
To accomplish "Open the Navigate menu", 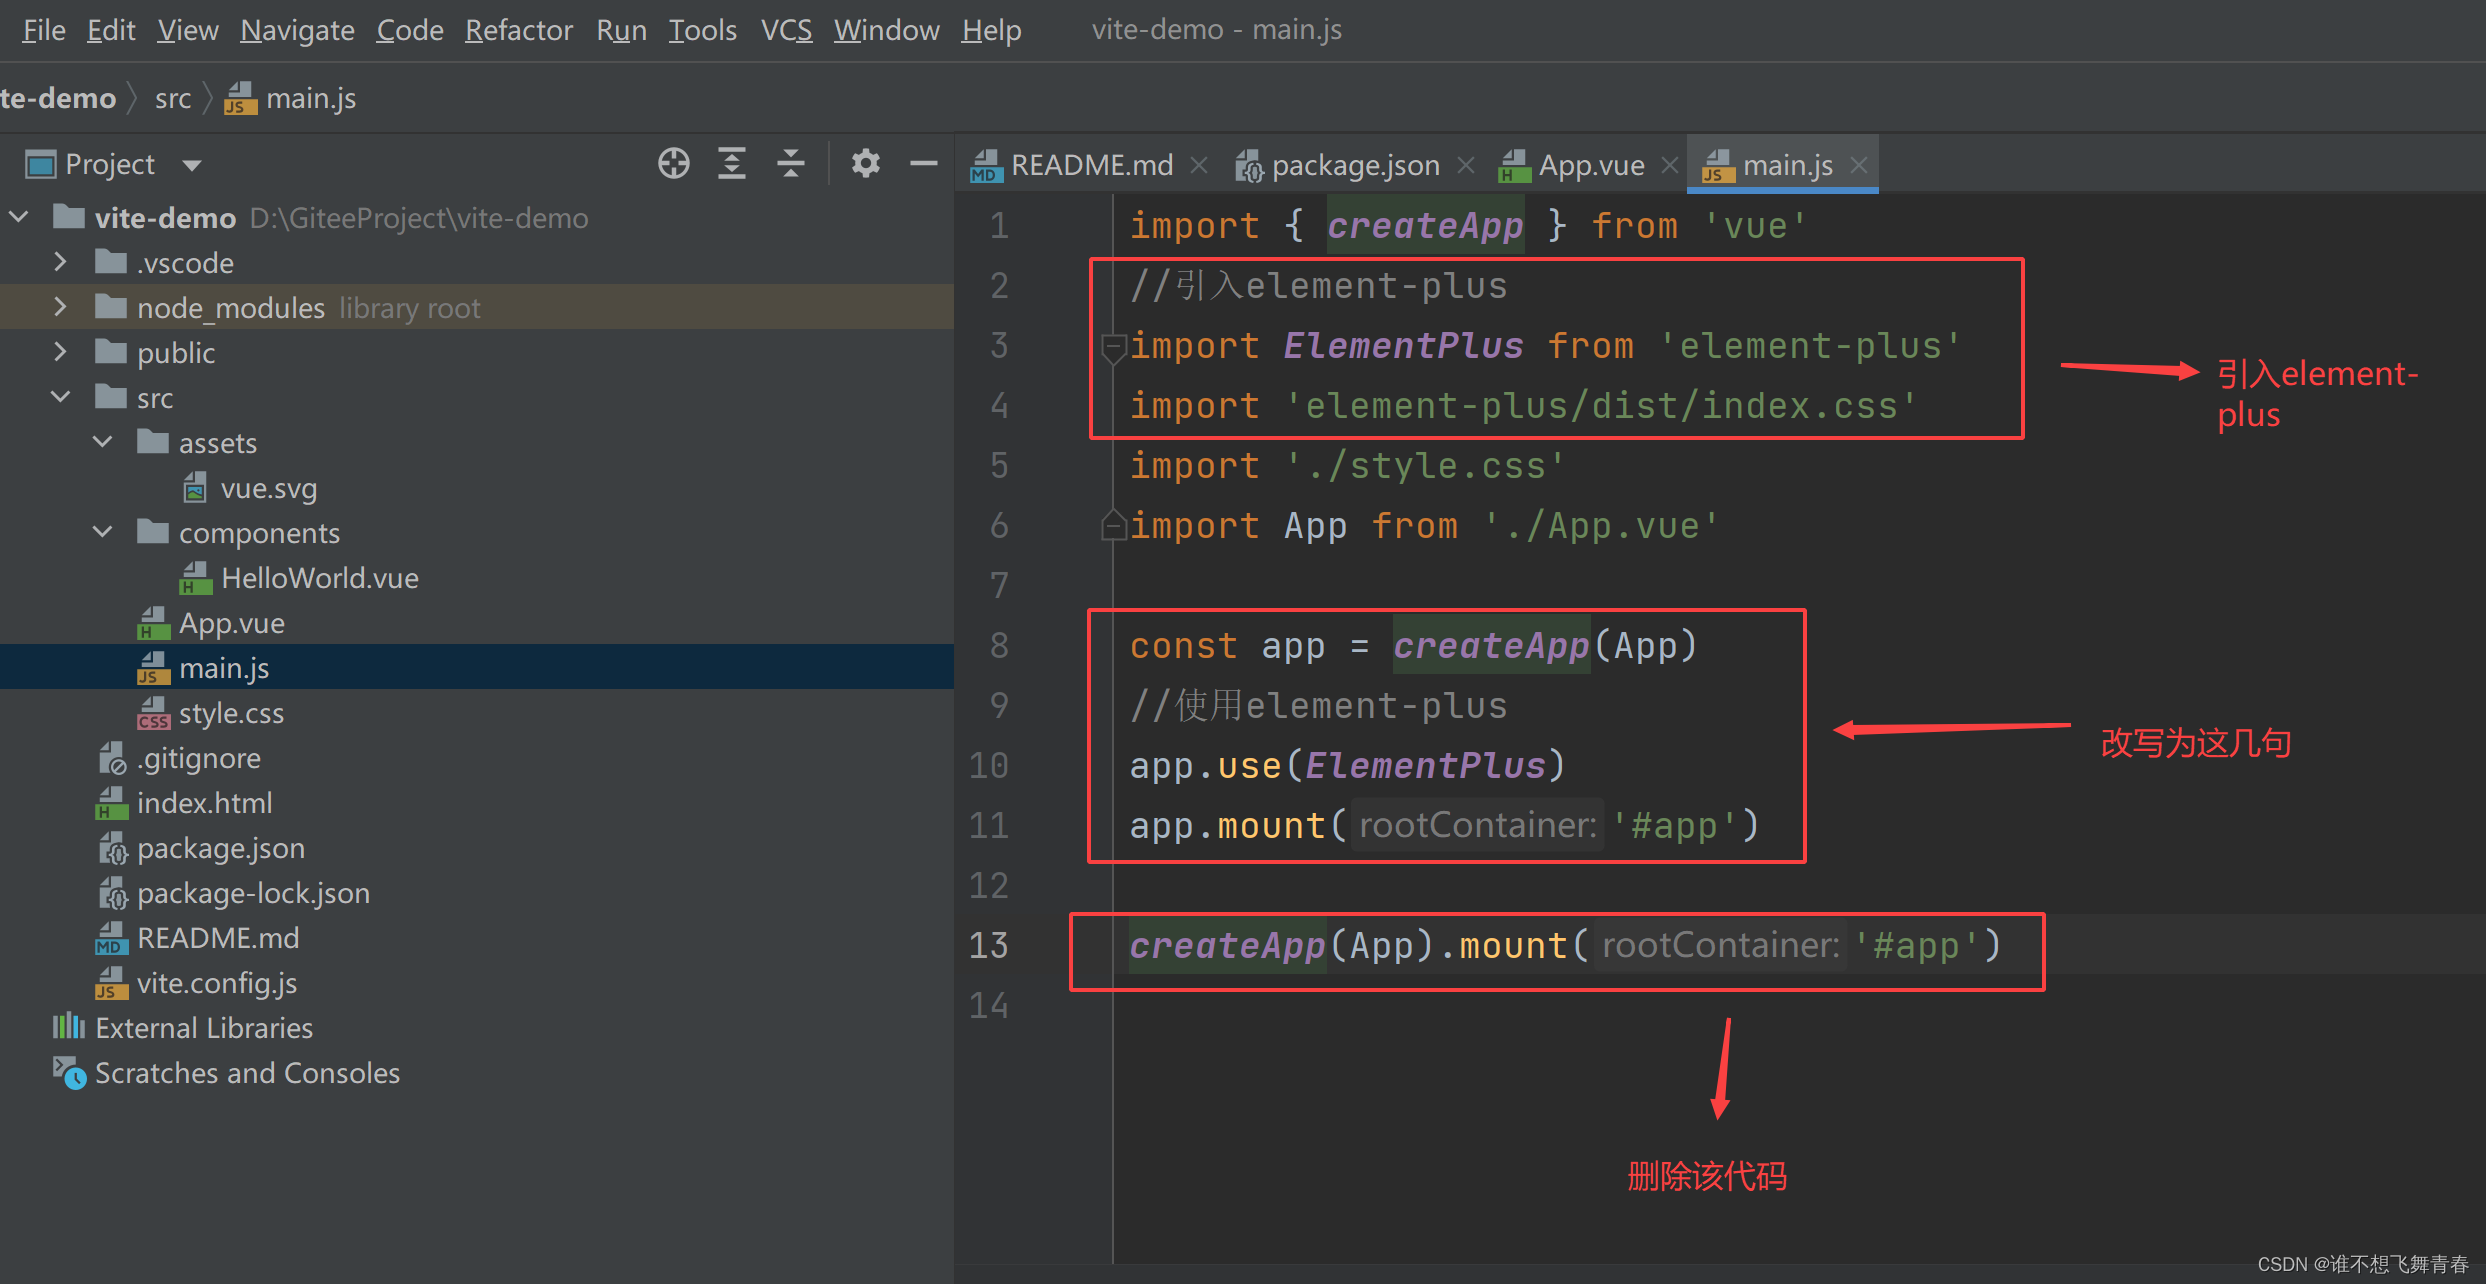I will click(297, 30).
